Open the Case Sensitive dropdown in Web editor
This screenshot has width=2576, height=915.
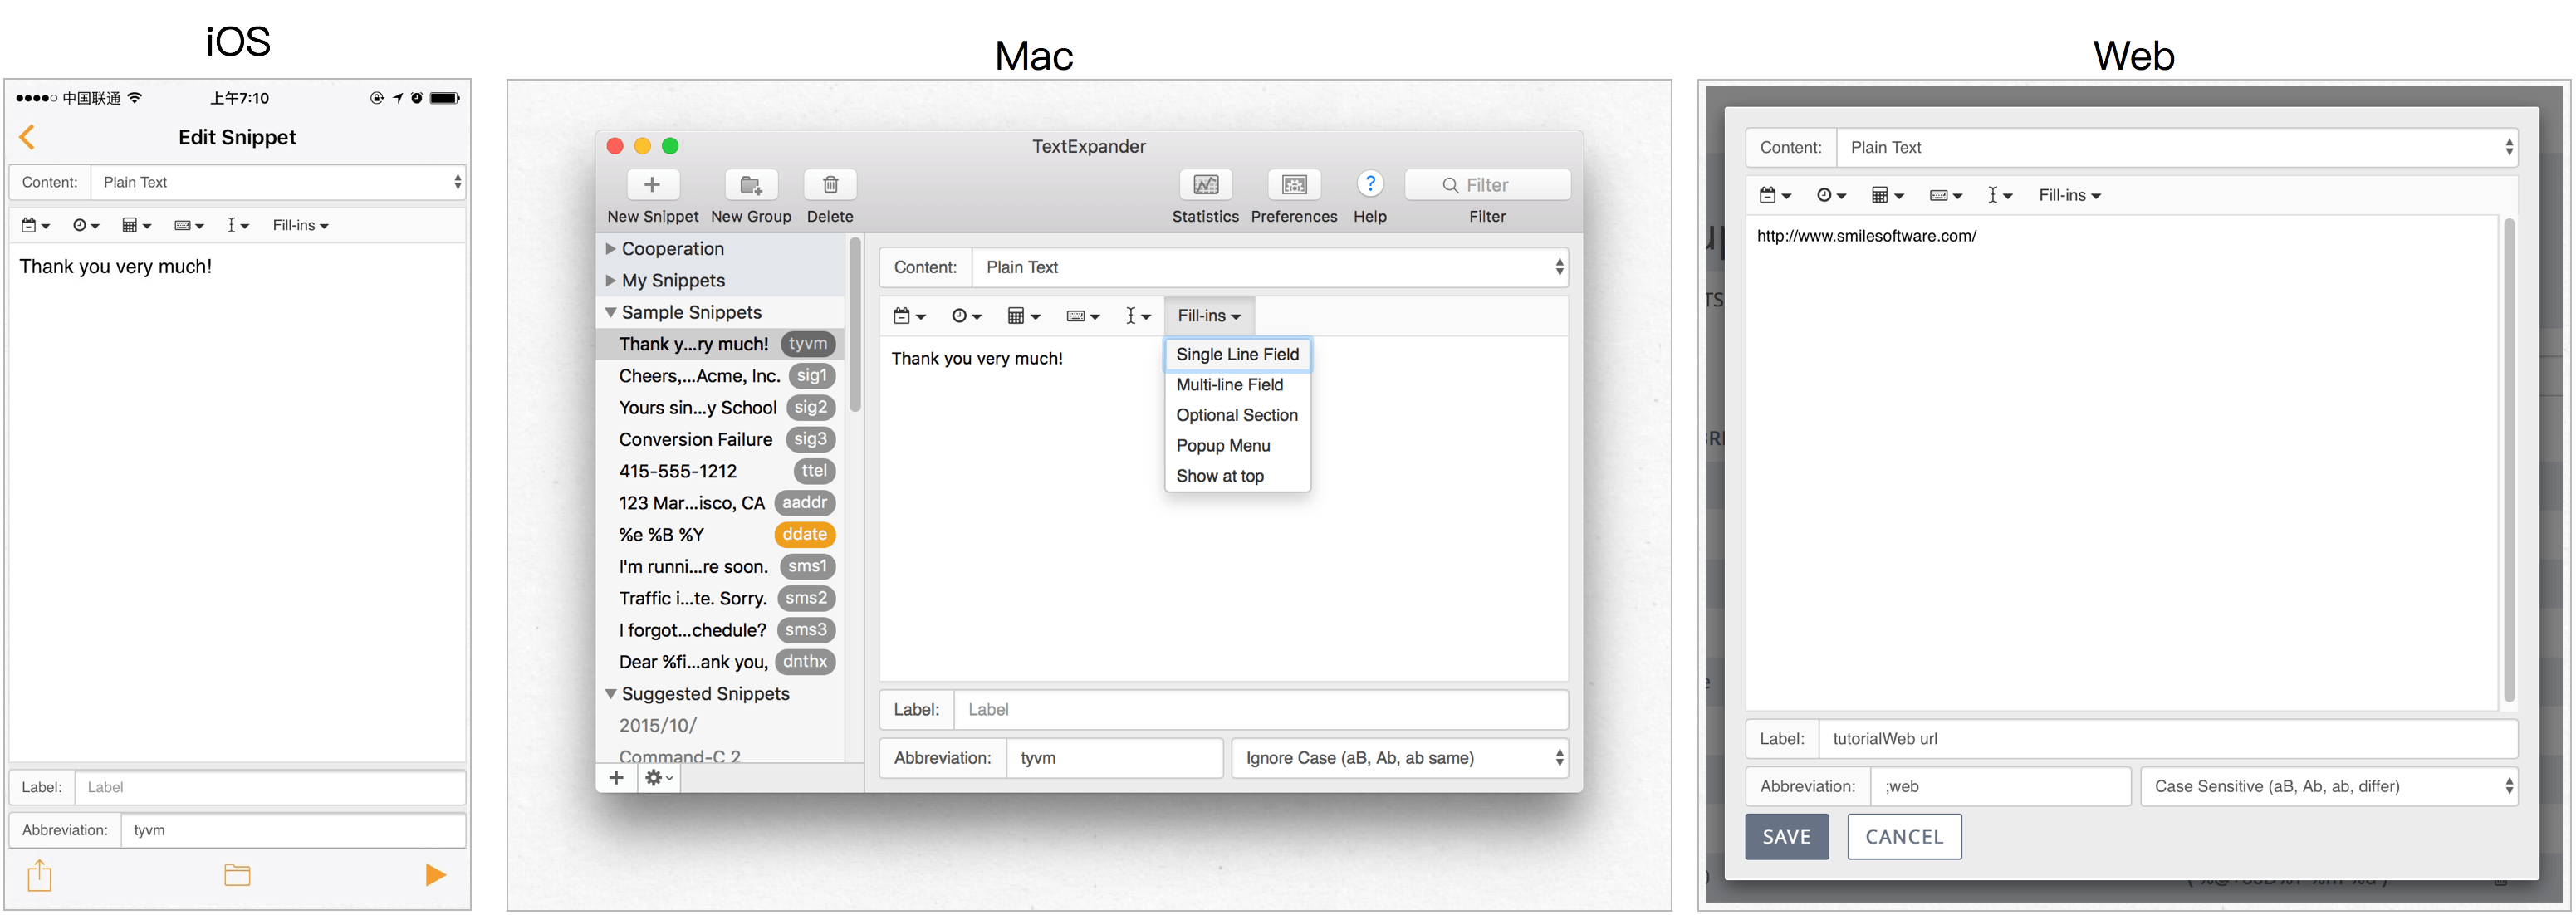click(x=2329, y=787)
